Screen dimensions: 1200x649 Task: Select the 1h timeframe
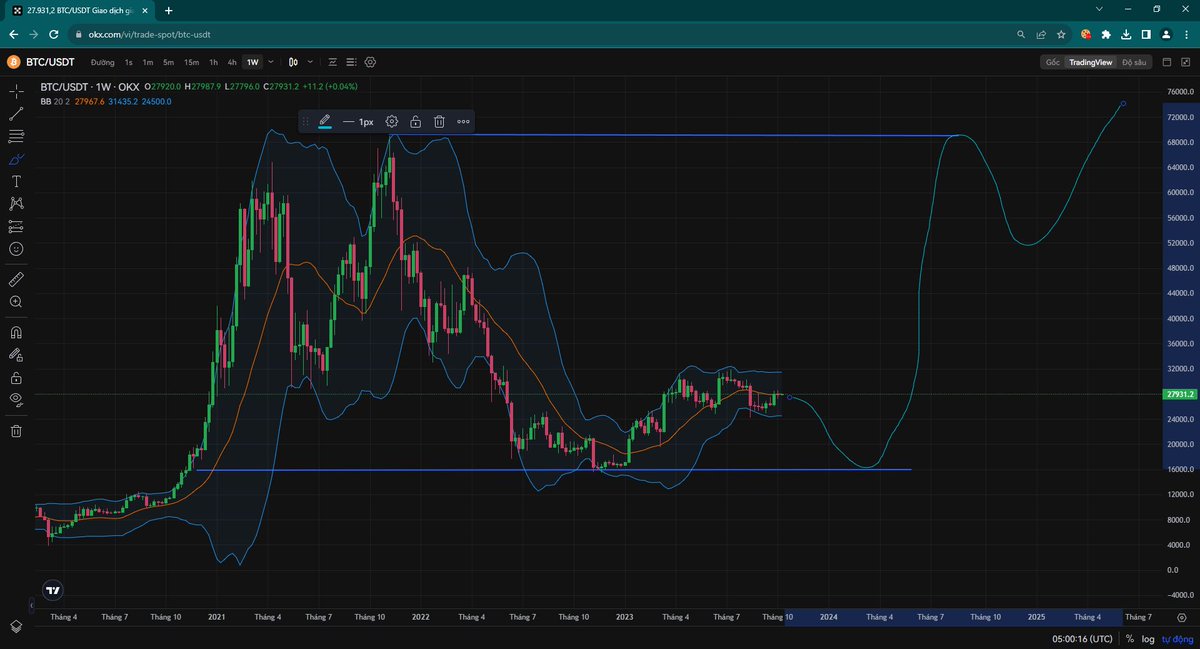(213, 62)
